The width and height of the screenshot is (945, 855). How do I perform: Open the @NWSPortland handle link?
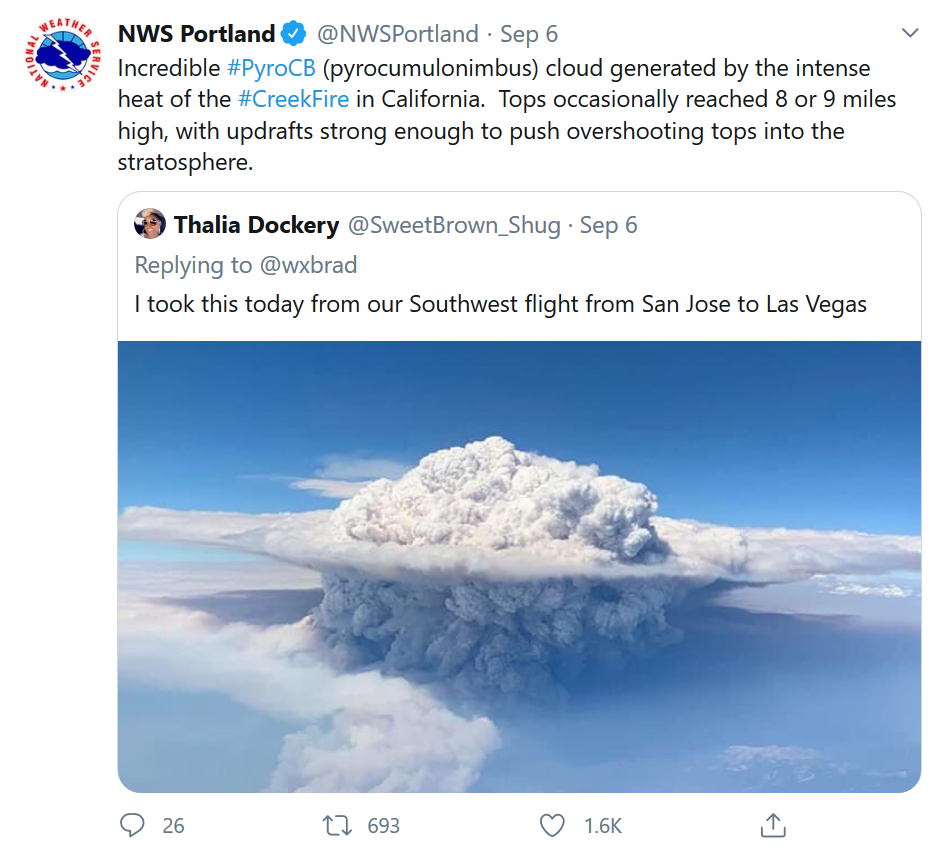click(x=397, y=34)
